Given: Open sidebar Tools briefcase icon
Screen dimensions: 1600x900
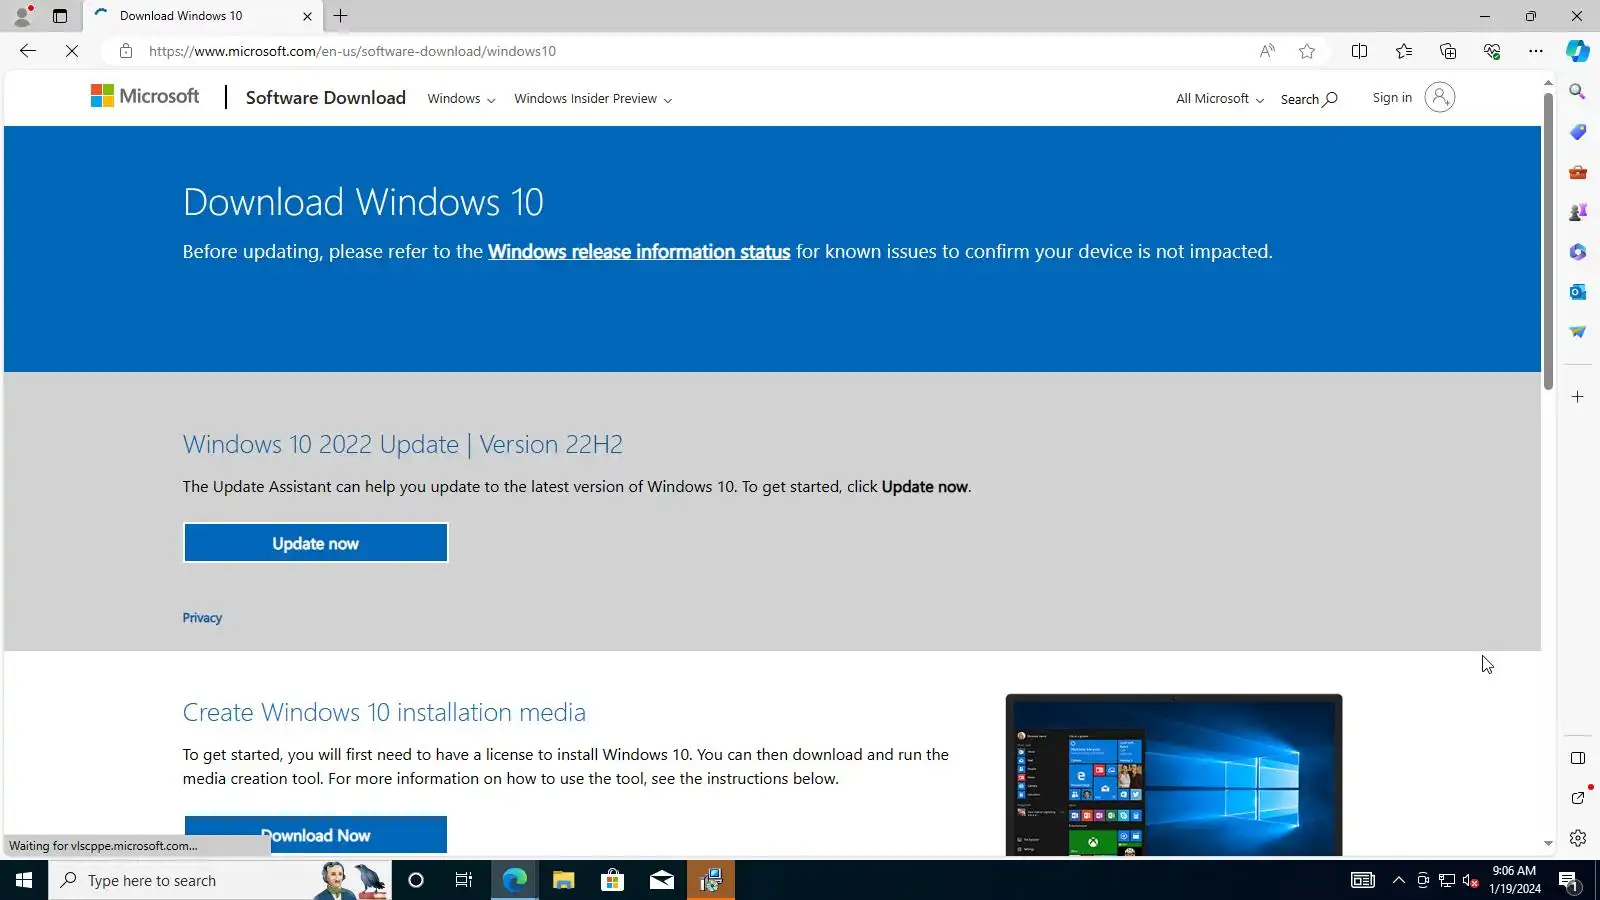Looking at the screenshot, I should (1578, 172).
